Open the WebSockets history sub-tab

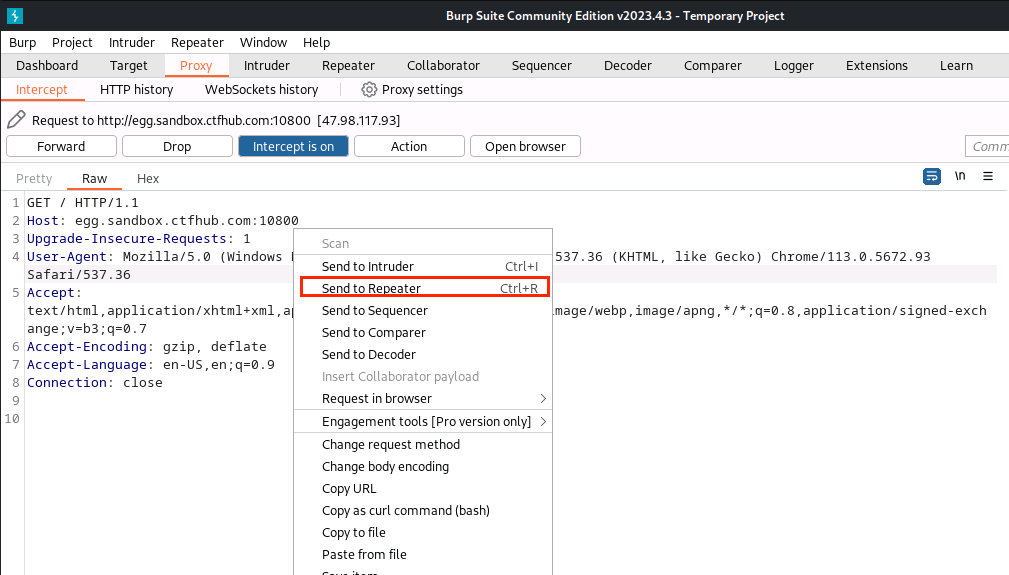pyautogui.click(x=261, y=89)
